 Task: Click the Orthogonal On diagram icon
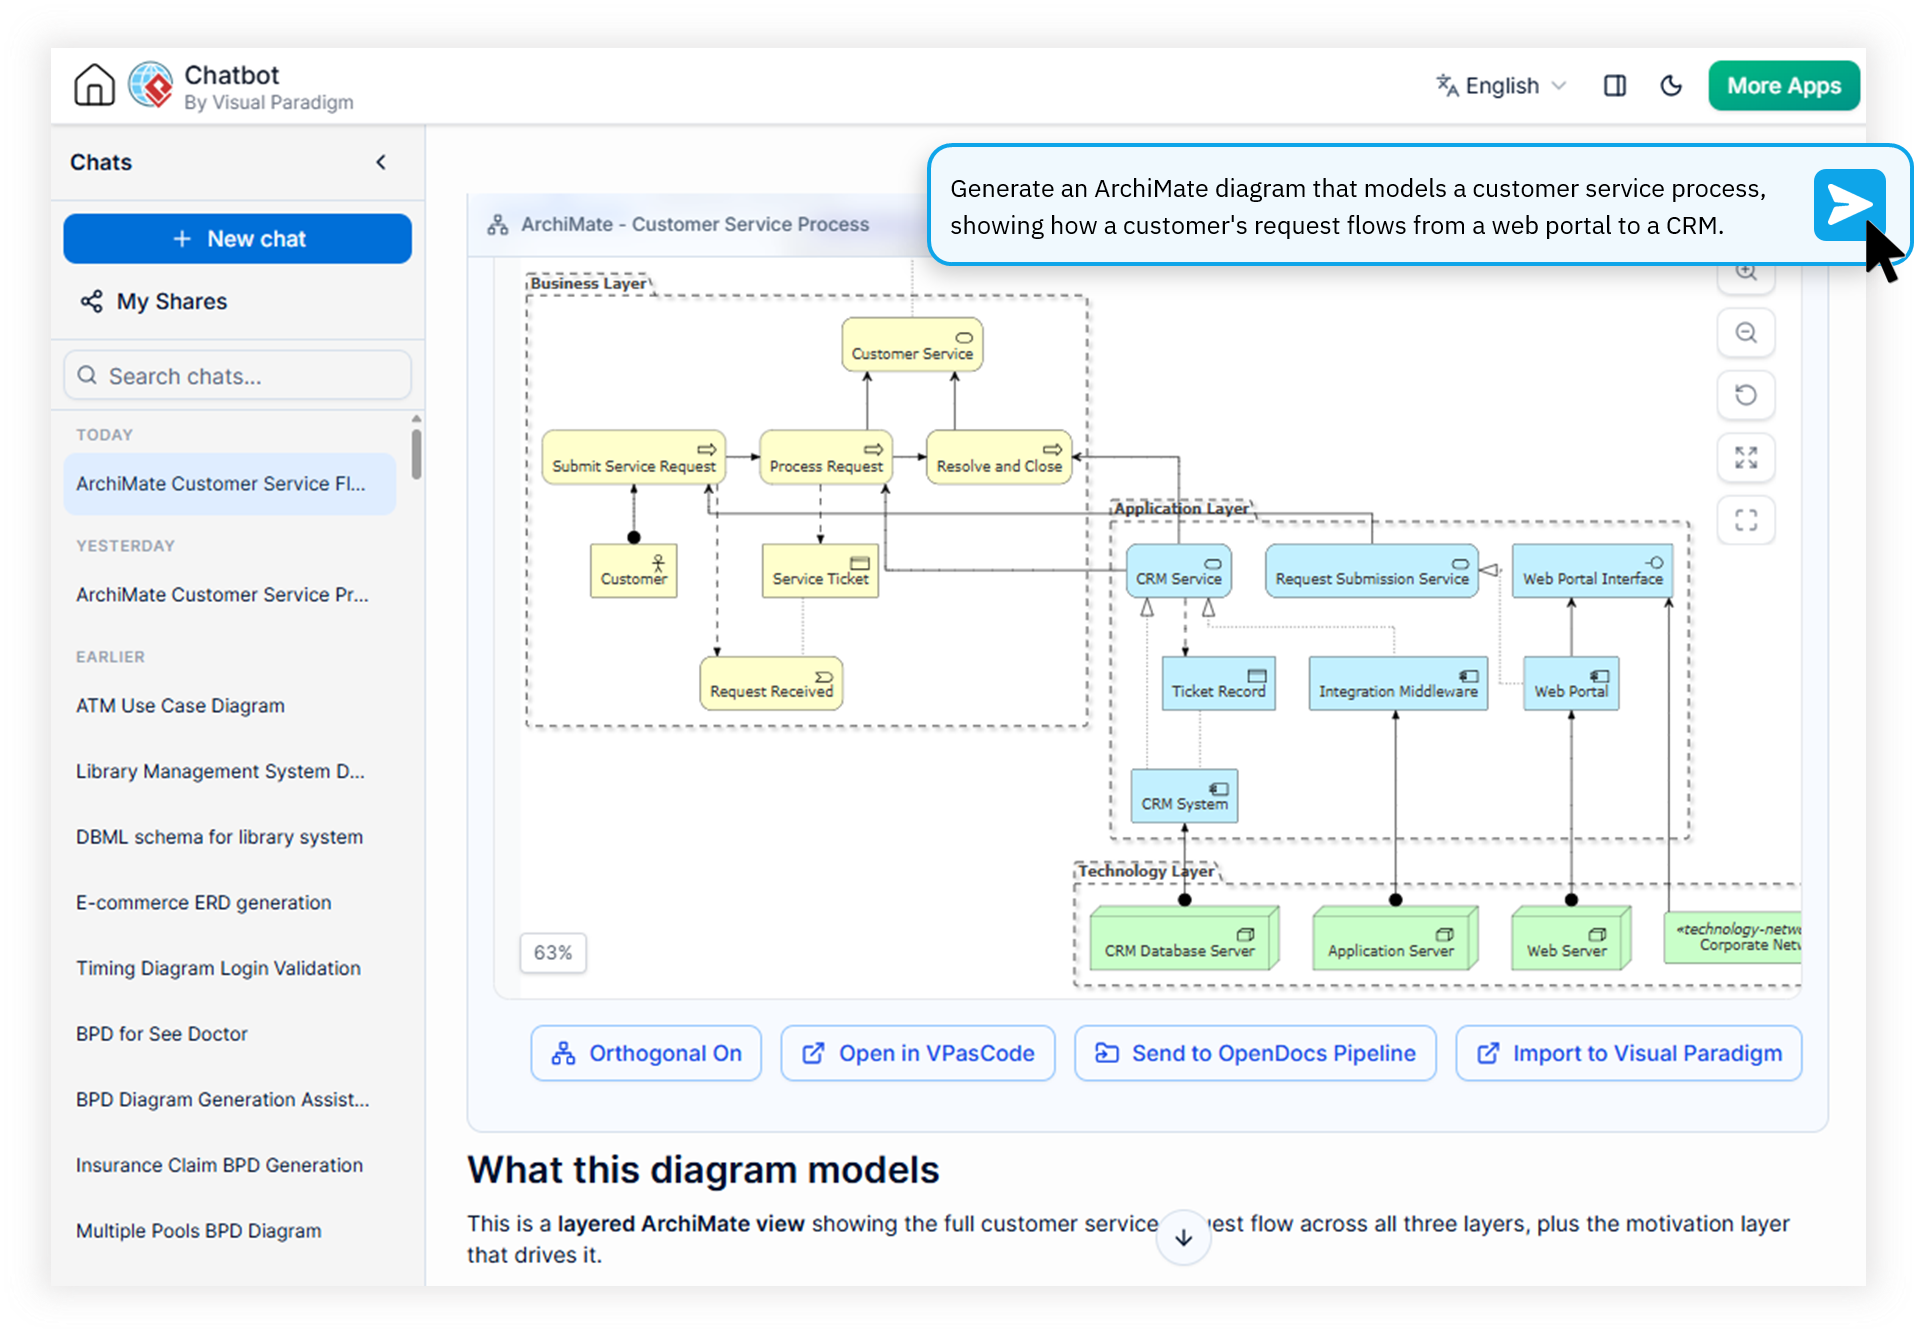click(x=564, y=1053)
